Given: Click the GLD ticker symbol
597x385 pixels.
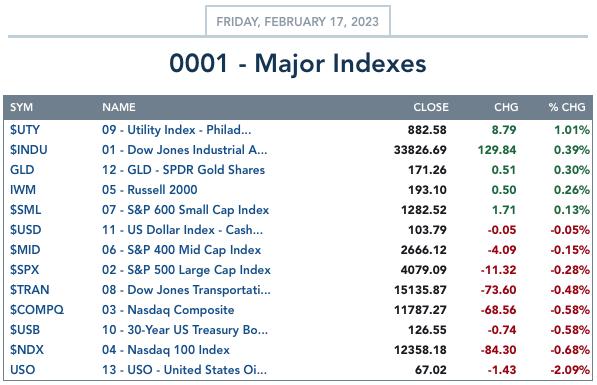Looking at the screenshot, I should click(22, 170).
